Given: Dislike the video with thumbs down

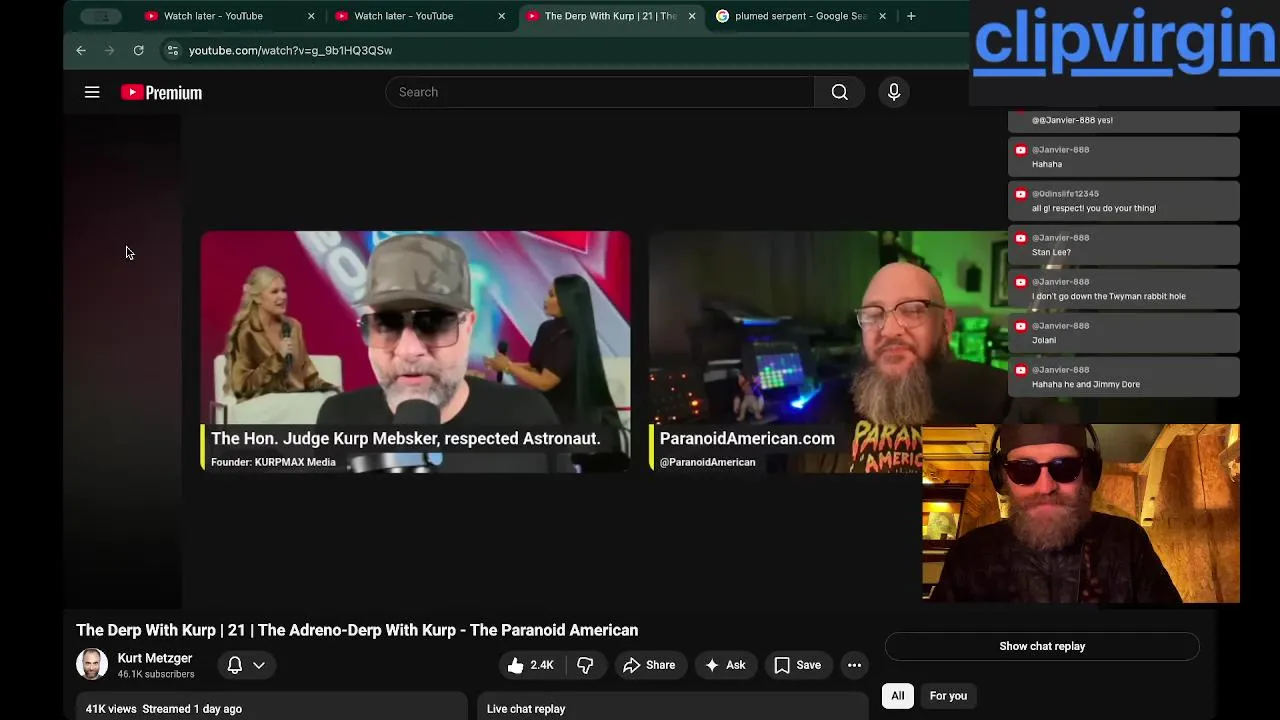Looking at the screenshot, I should (x=585, y=665).
